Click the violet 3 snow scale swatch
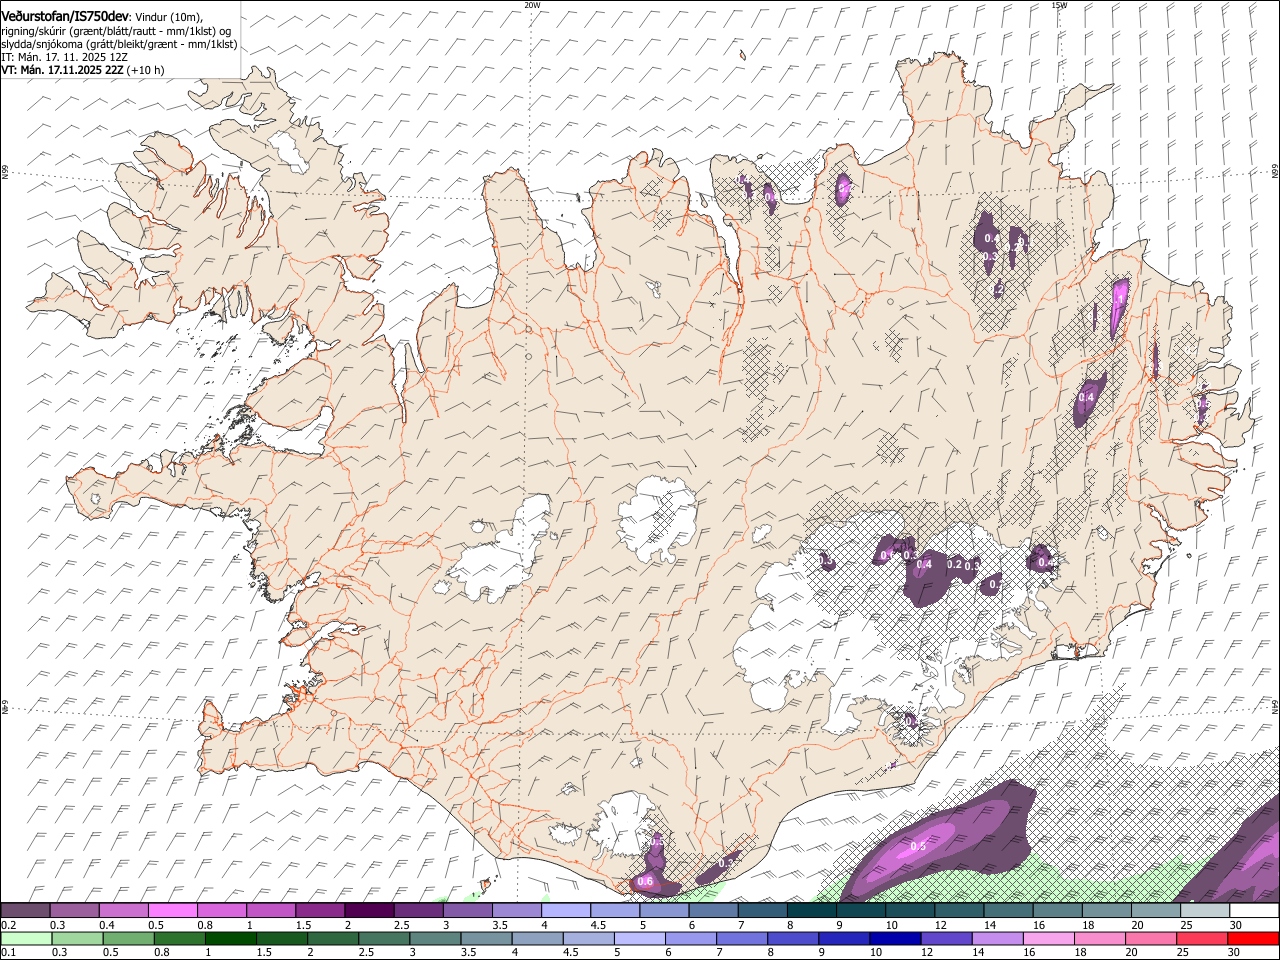Image resolution: width=1280 pixels, height=960 pixels. [x=467, y=910]
